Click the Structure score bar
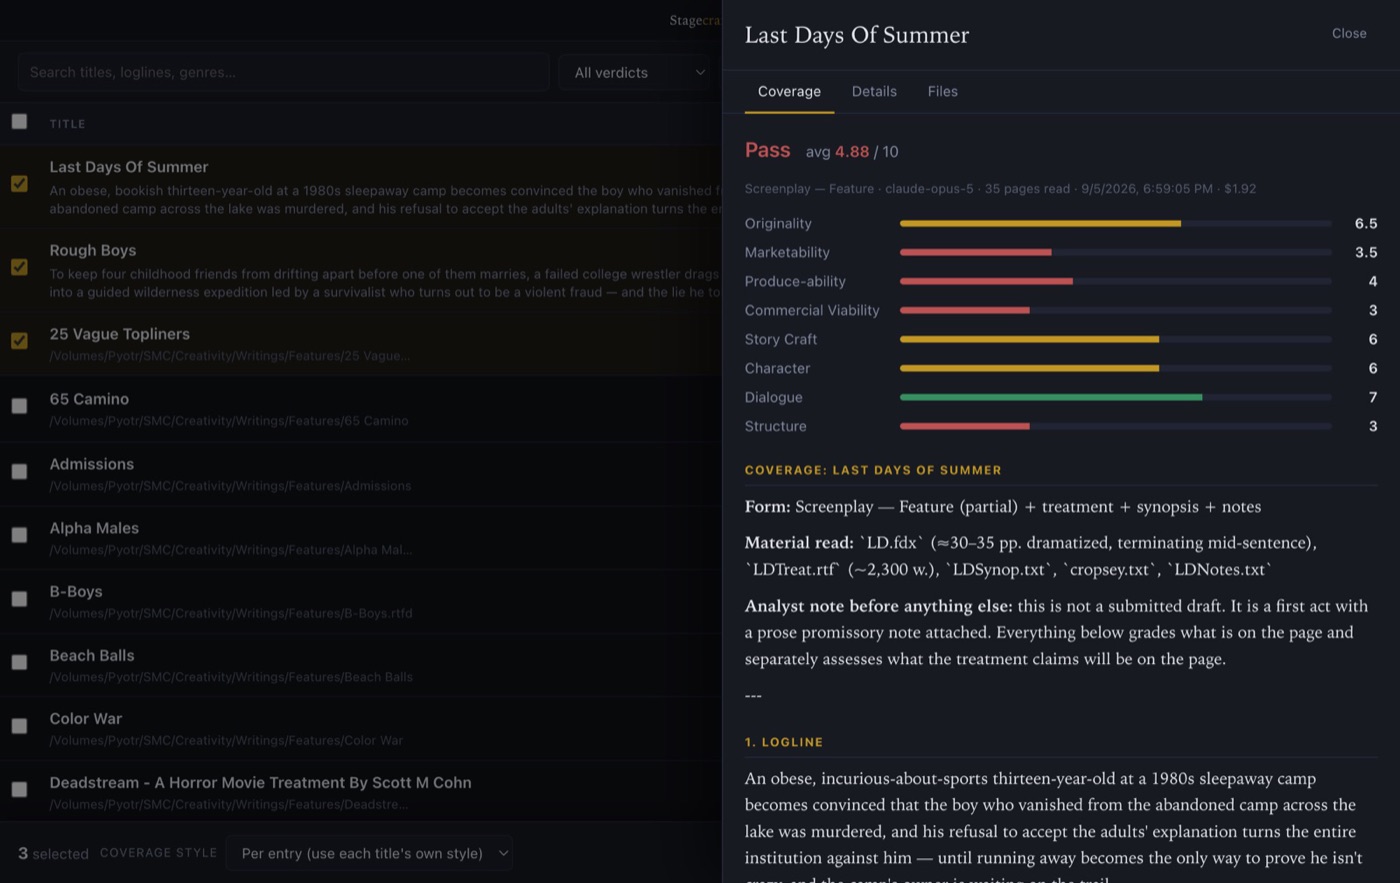 (x=1115, y=426)
